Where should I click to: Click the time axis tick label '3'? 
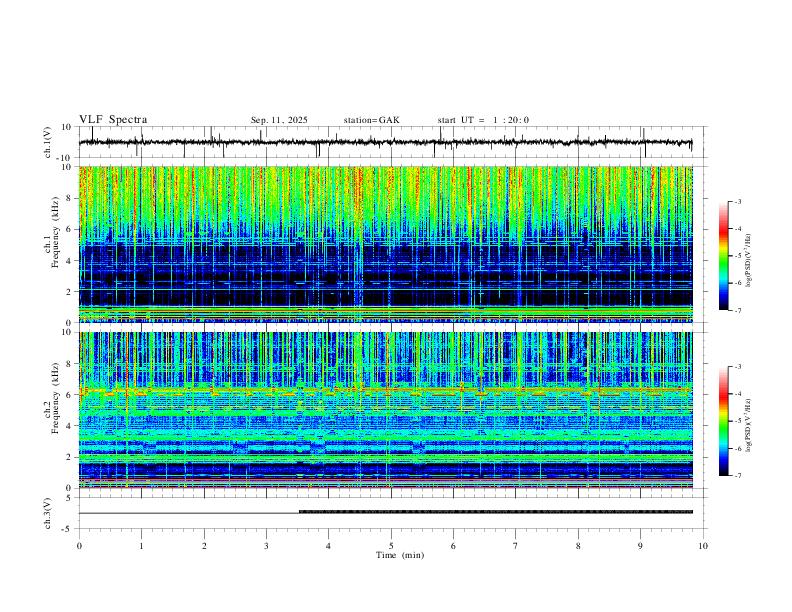266,546
